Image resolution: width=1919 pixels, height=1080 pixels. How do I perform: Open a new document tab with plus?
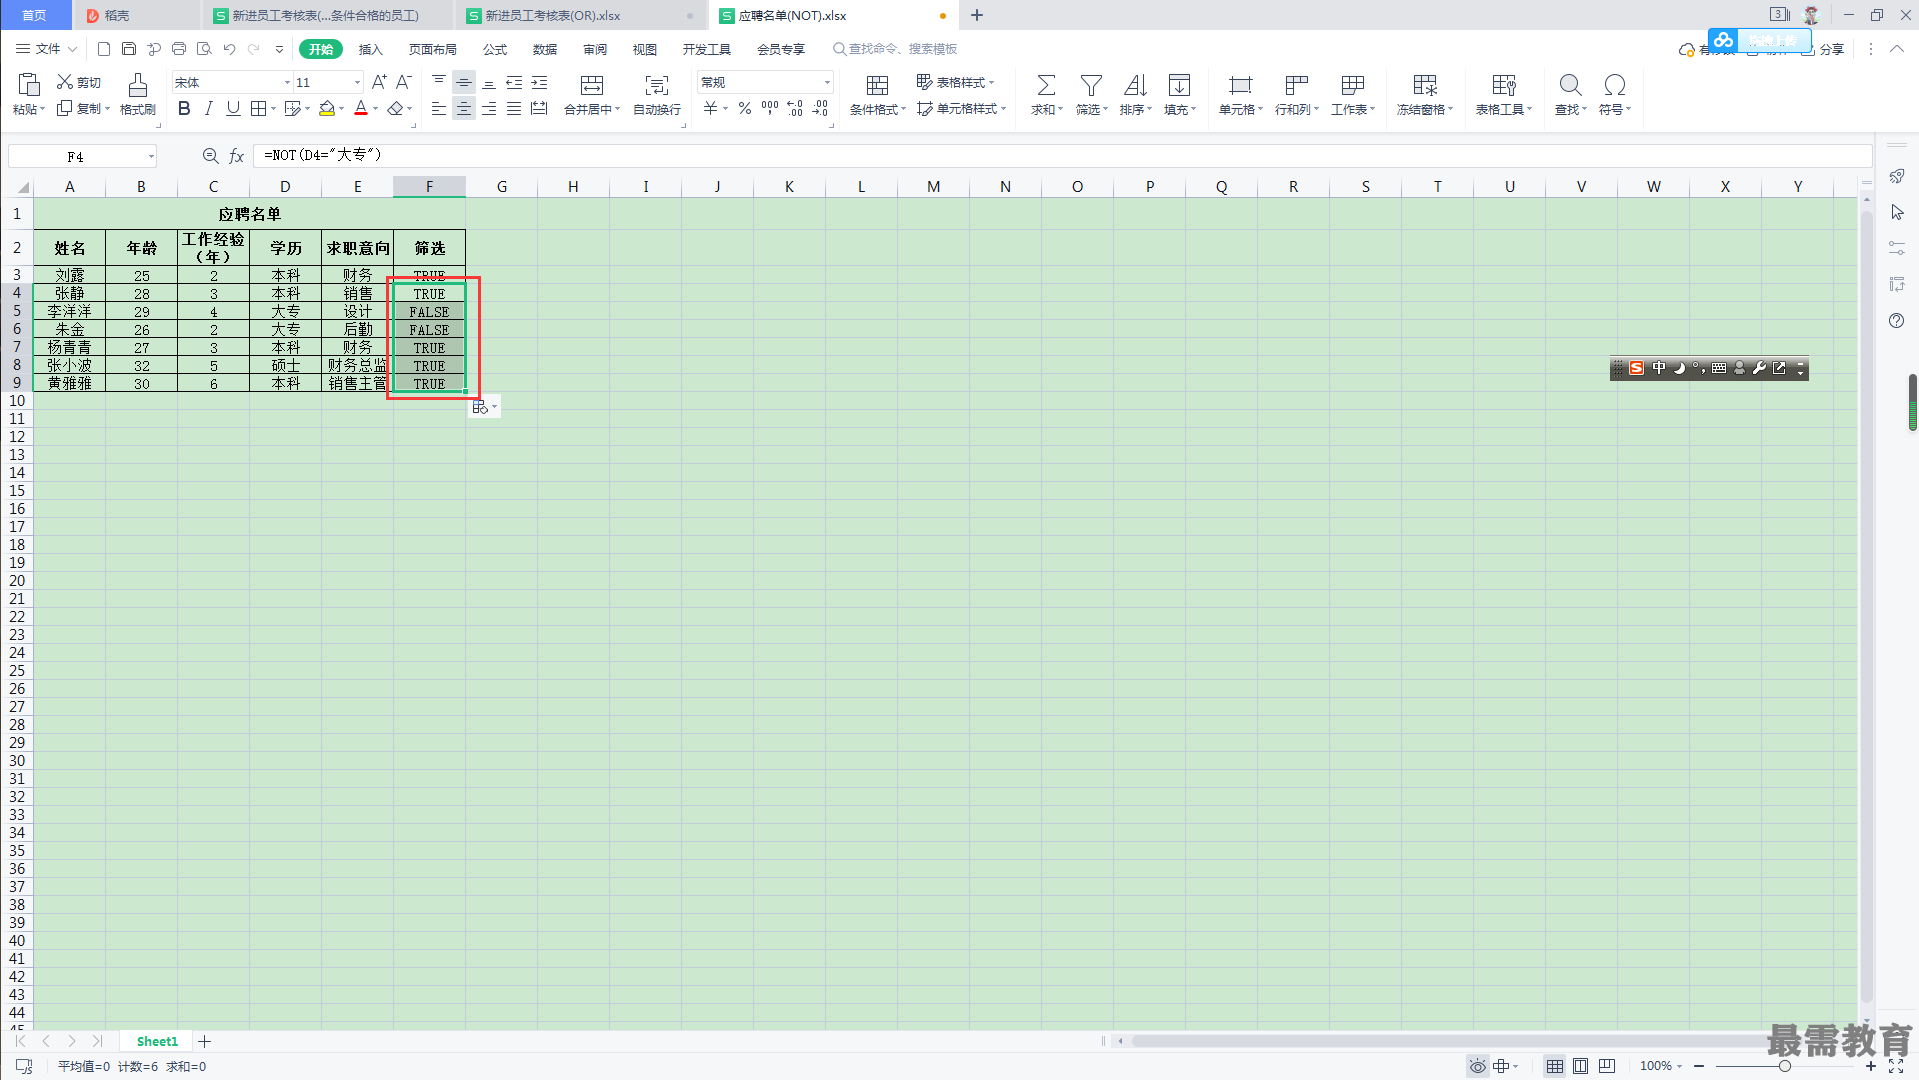[977, 15]
